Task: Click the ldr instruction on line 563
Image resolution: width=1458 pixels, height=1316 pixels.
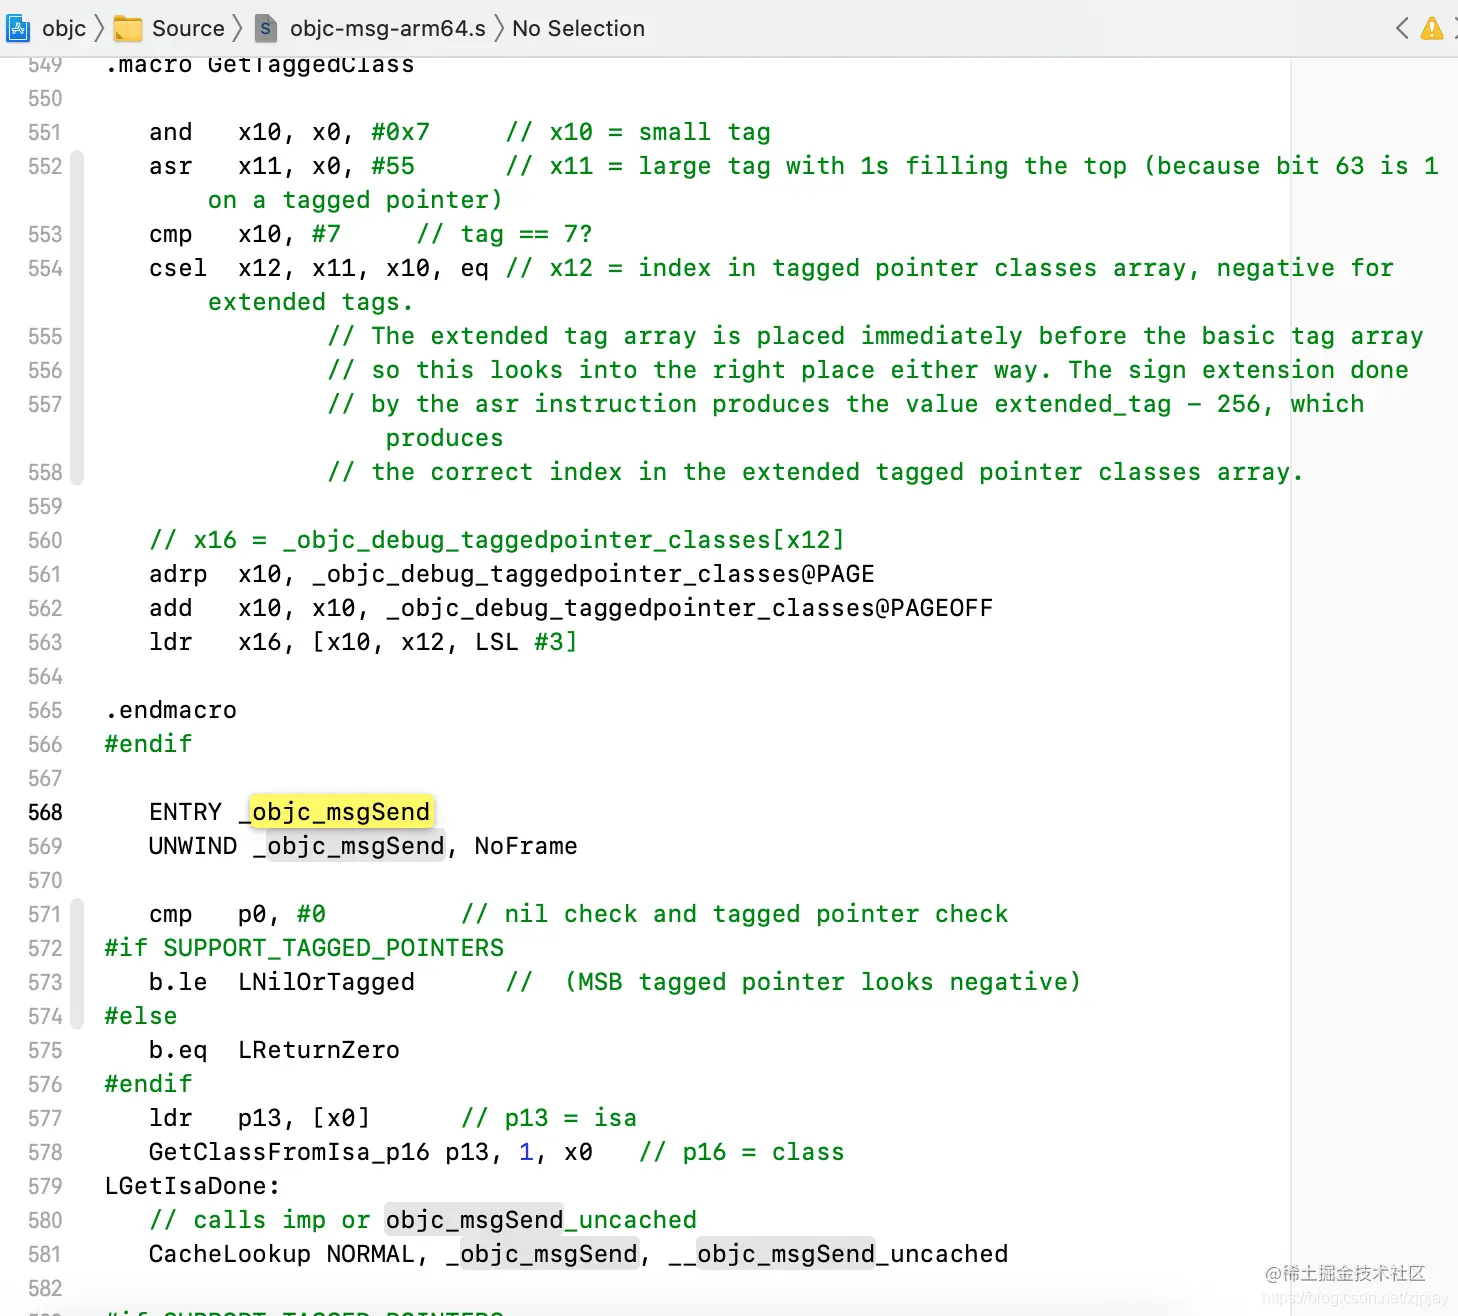Action: (171, 642)
